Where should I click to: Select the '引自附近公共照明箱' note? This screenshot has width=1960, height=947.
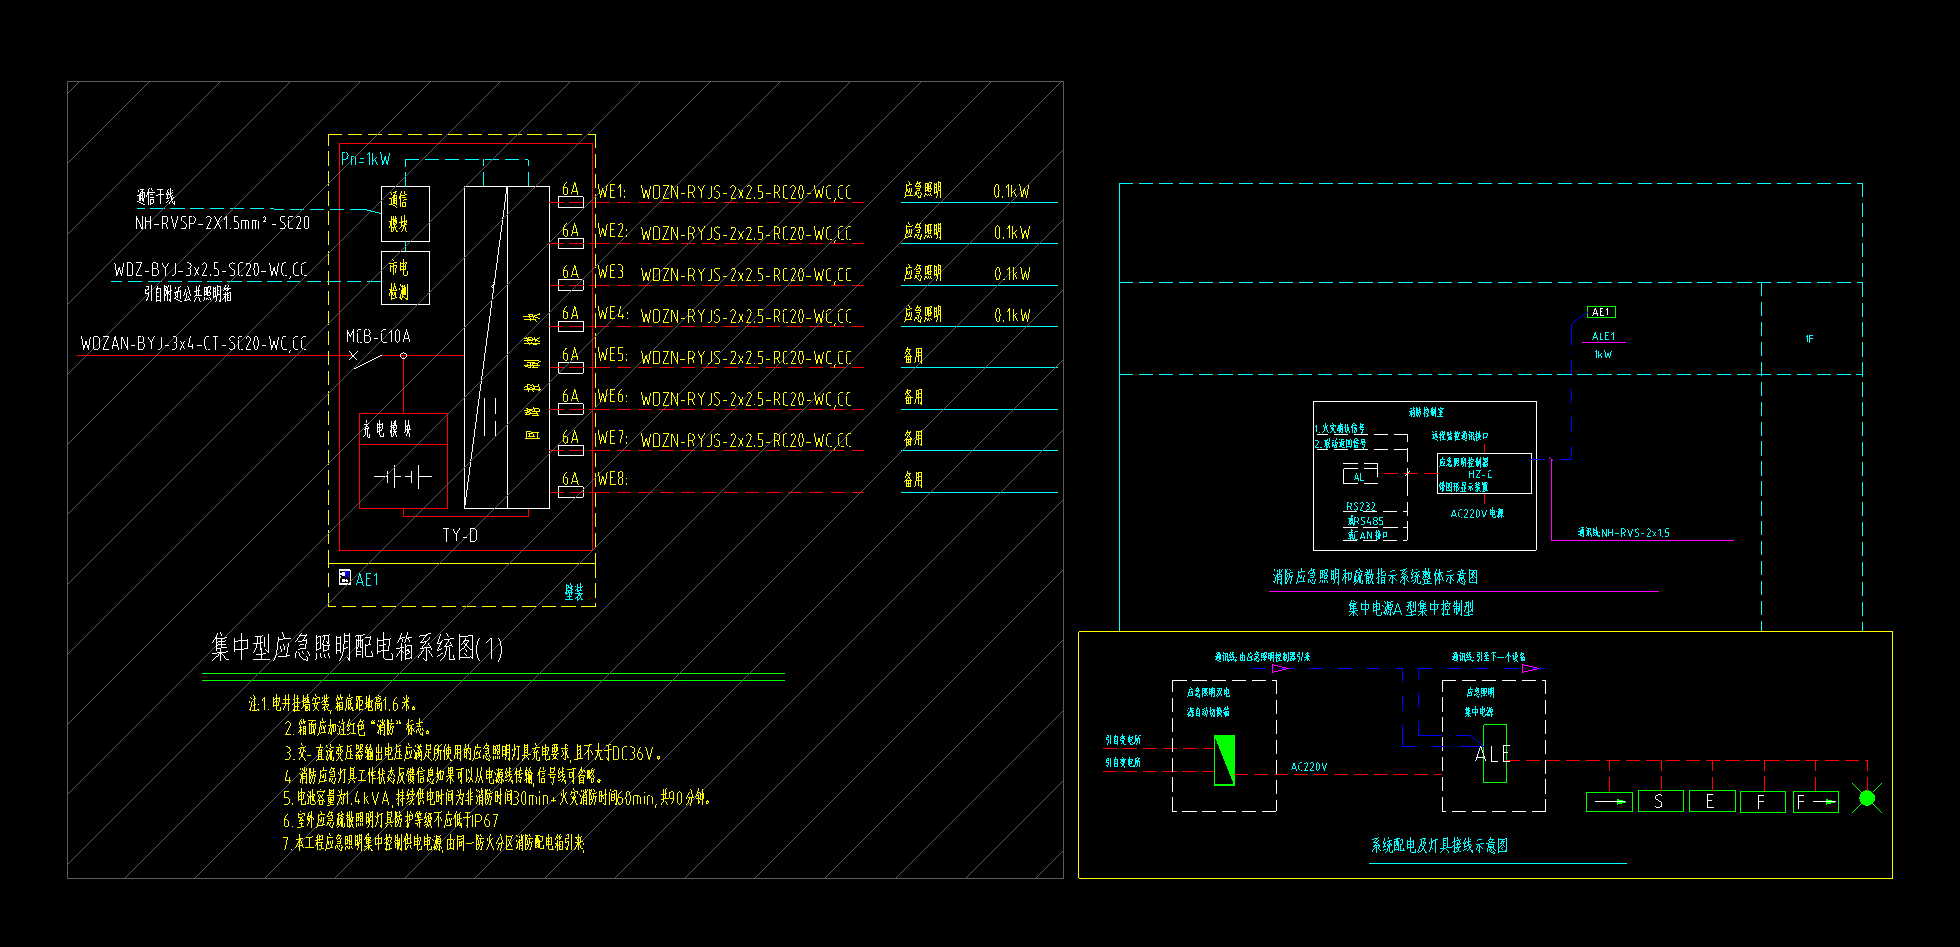pos(188,294)
